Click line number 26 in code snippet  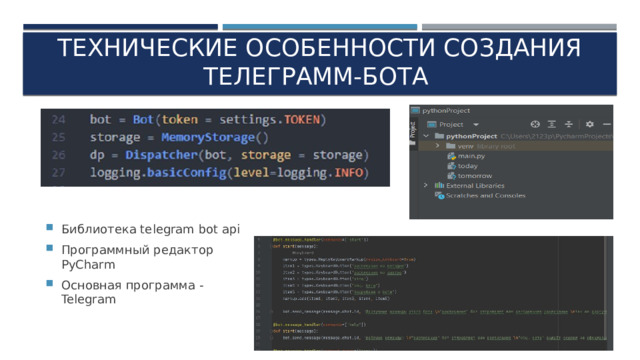tap(58, 155)
